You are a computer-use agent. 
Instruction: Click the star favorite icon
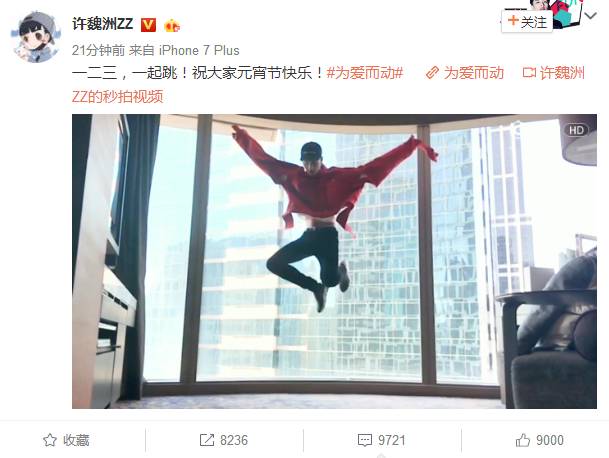tap(50, 440)
